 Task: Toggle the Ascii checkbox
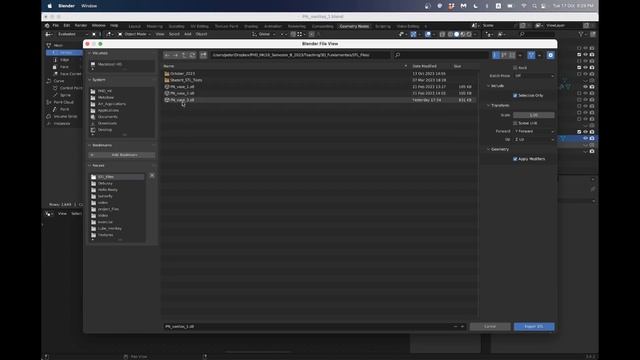click(515, 68)
